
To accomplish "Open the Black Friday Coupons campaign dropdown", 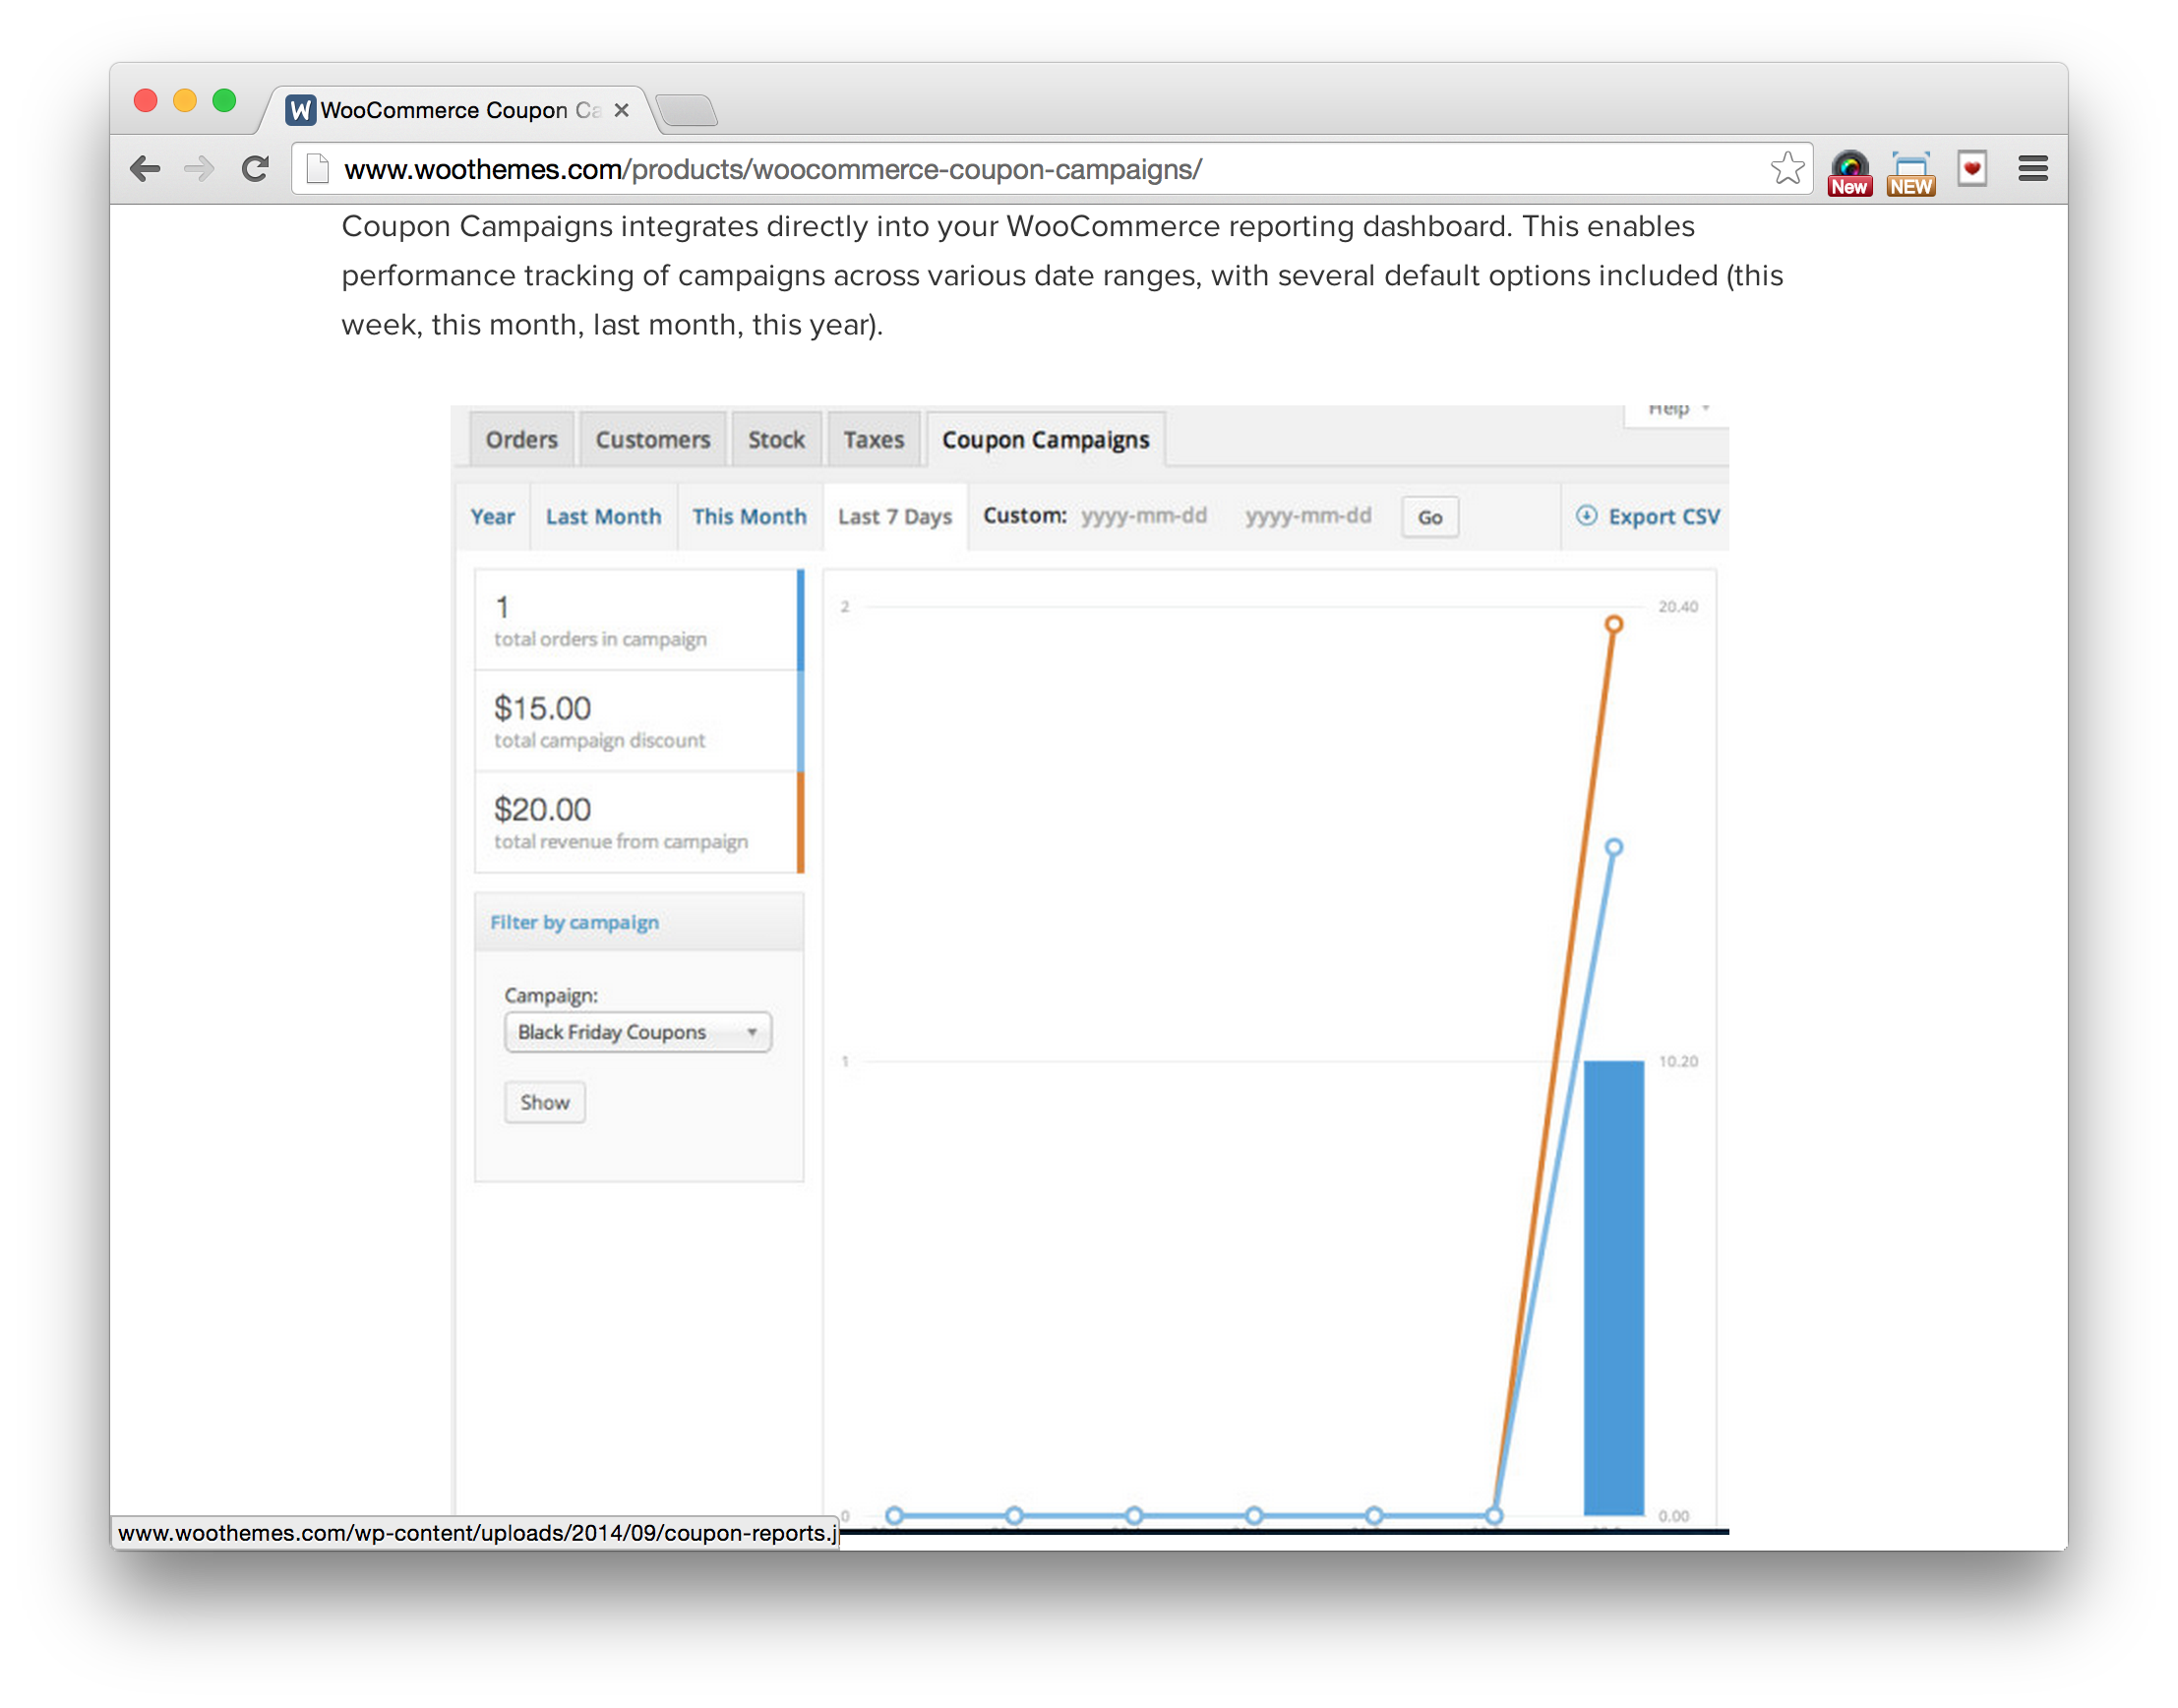I will [638, 1032].
